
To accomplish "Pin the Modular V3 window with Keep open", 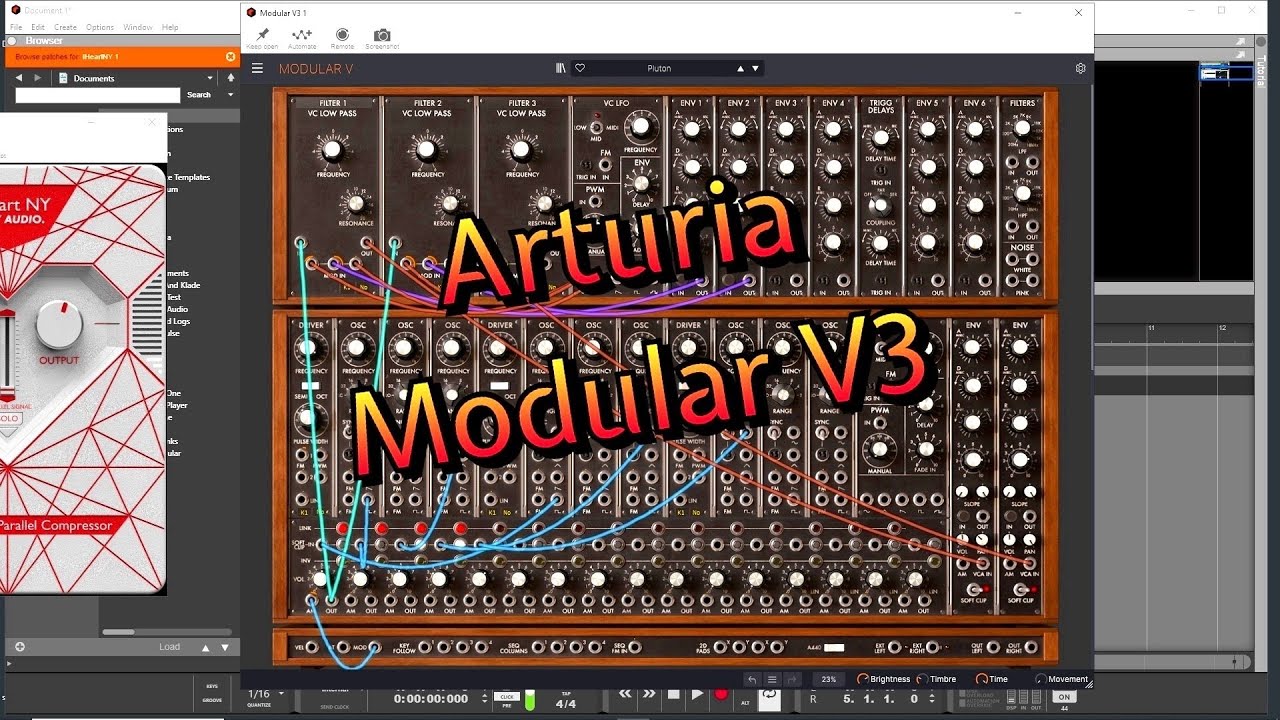I will [263, 38].
